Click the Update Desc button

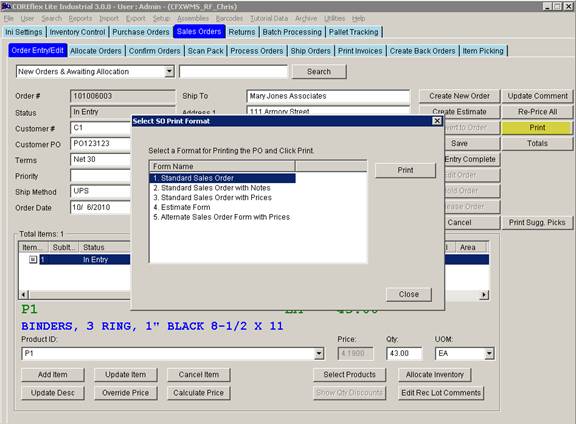pyautogui.click(x=53, y=393)
